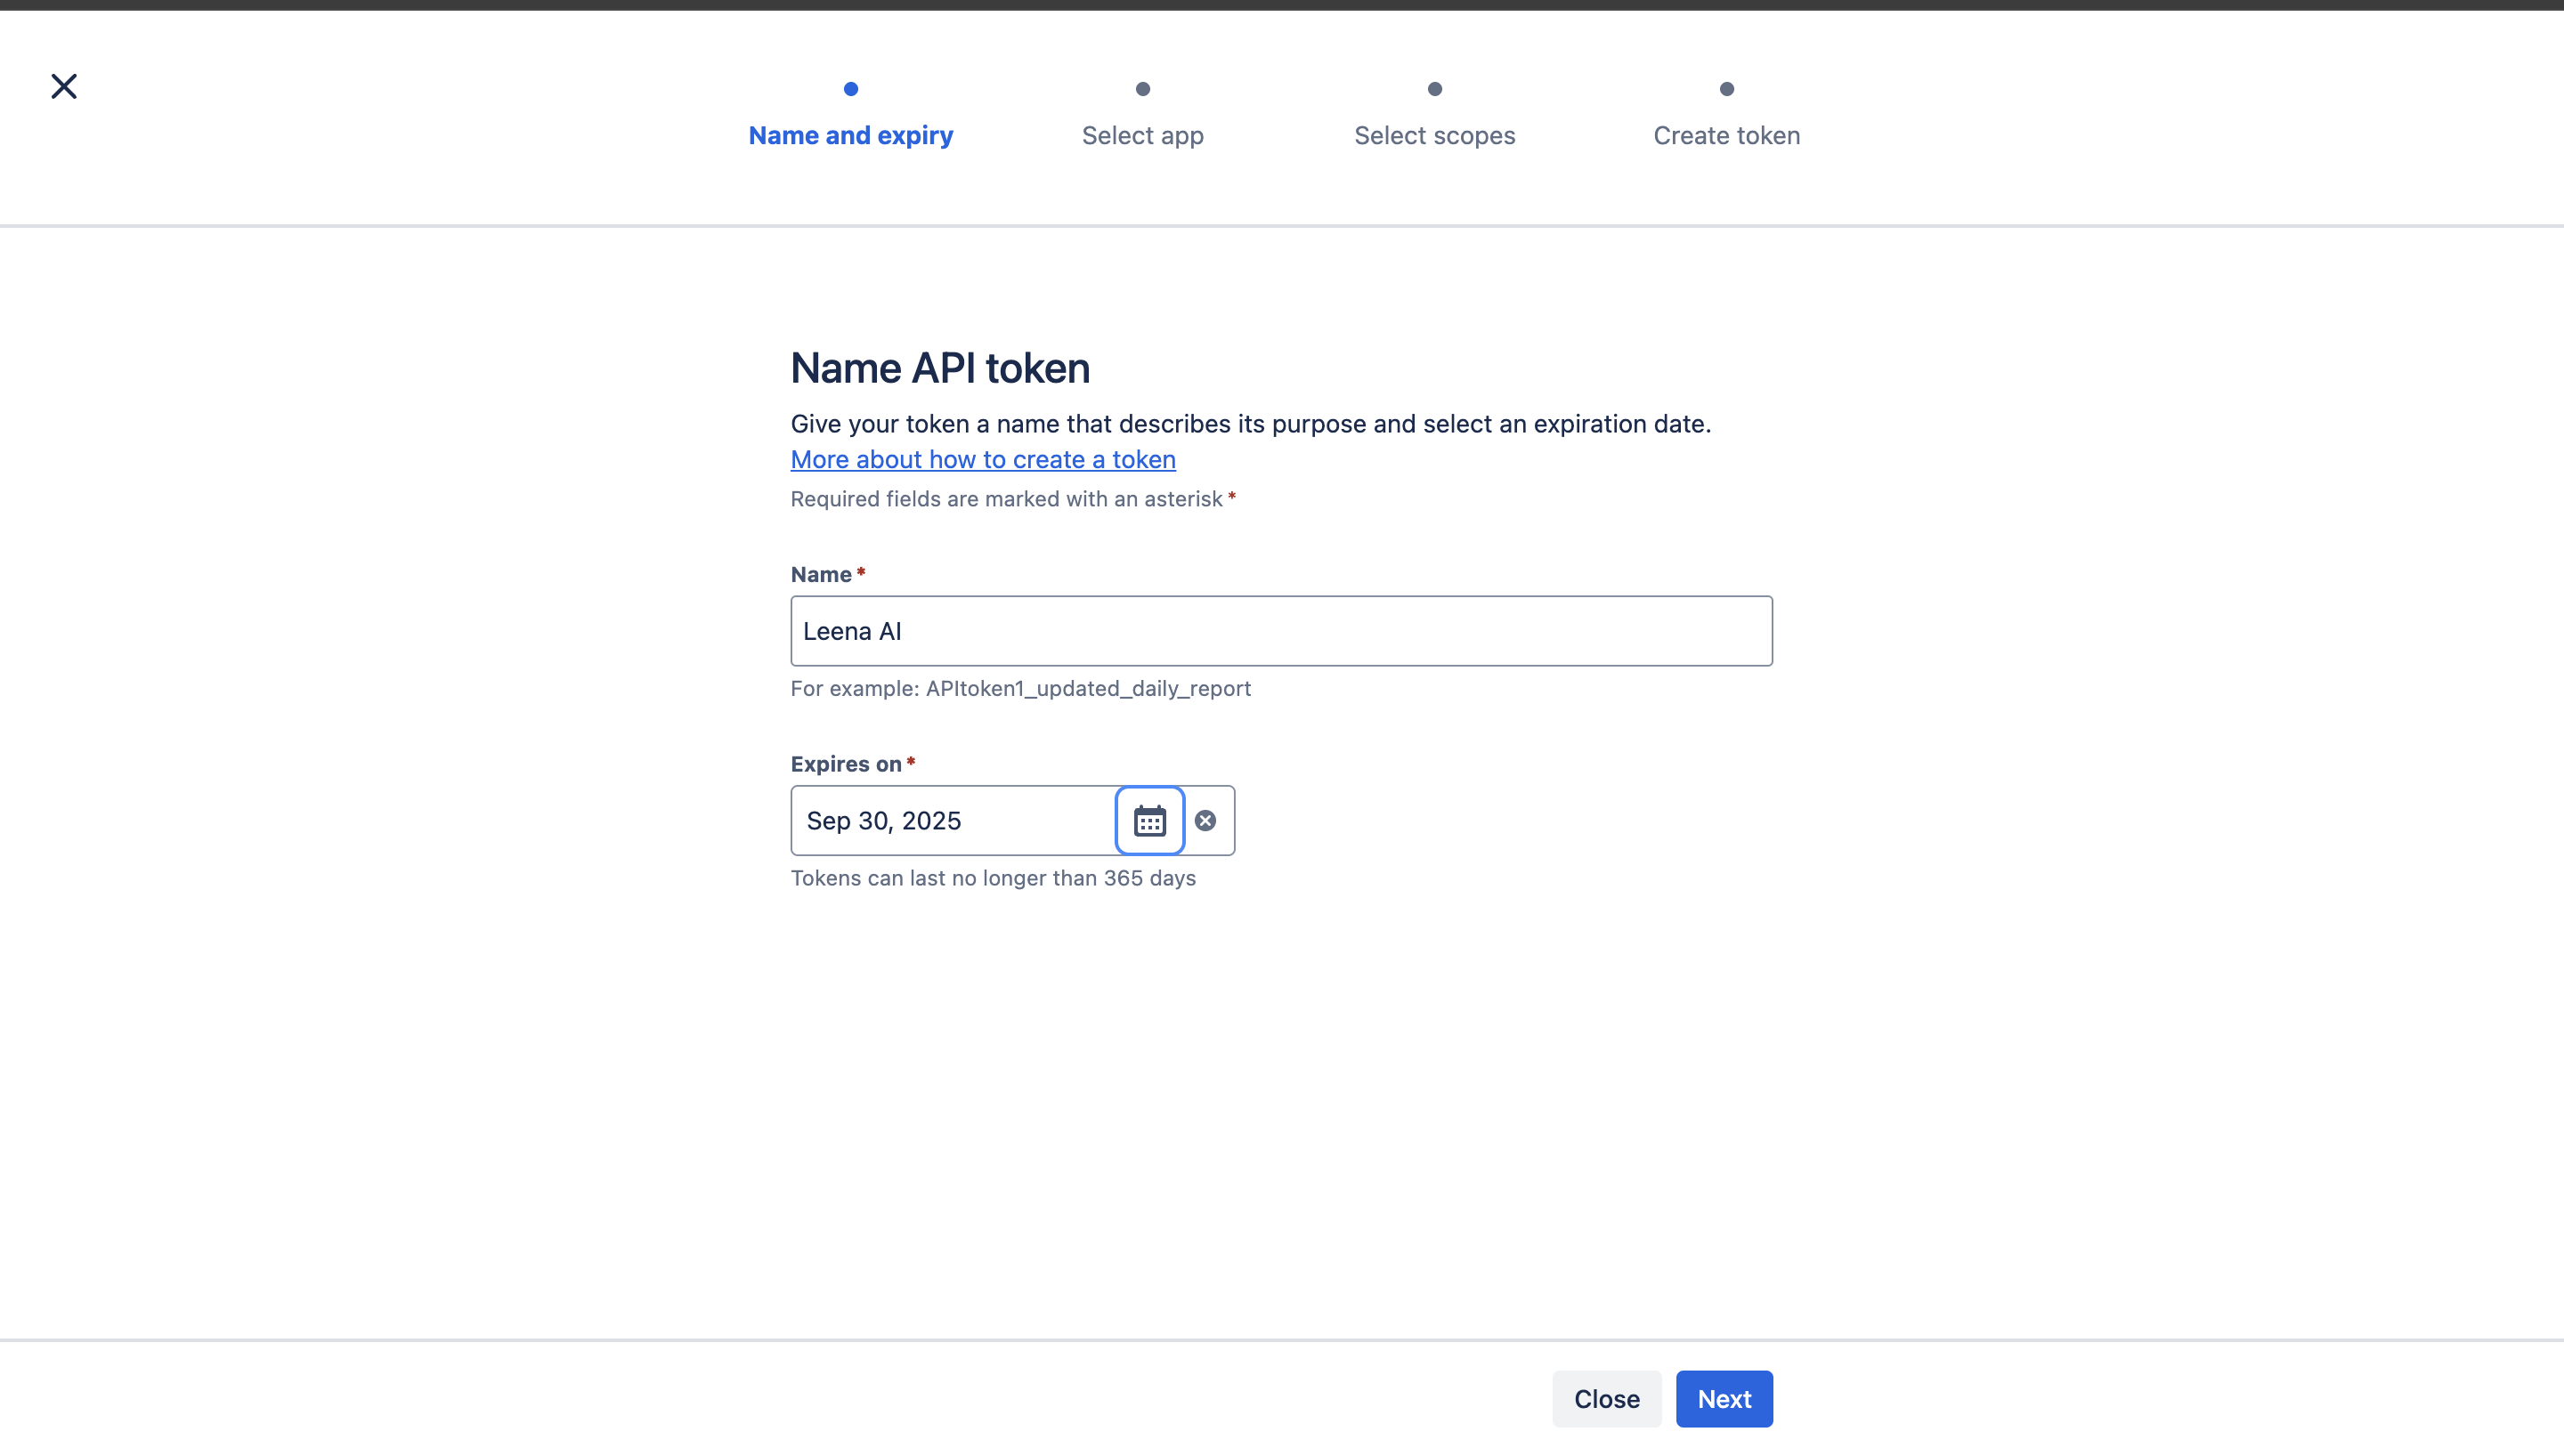The width and height of the screenshot is (2564, 1456).
Task: Click the Expires on field label
Action: (x=846, y=764)
